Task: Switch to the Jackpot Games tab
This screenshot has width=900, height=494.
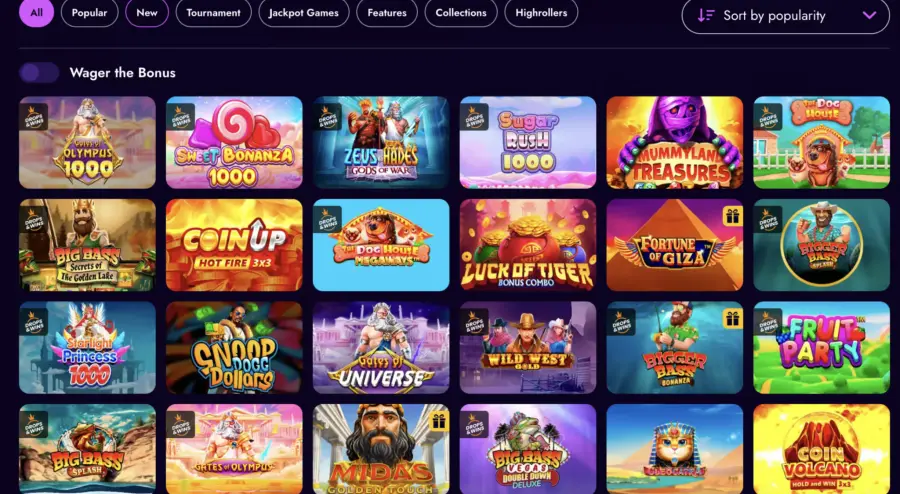Action: click(x=304, y=13)
